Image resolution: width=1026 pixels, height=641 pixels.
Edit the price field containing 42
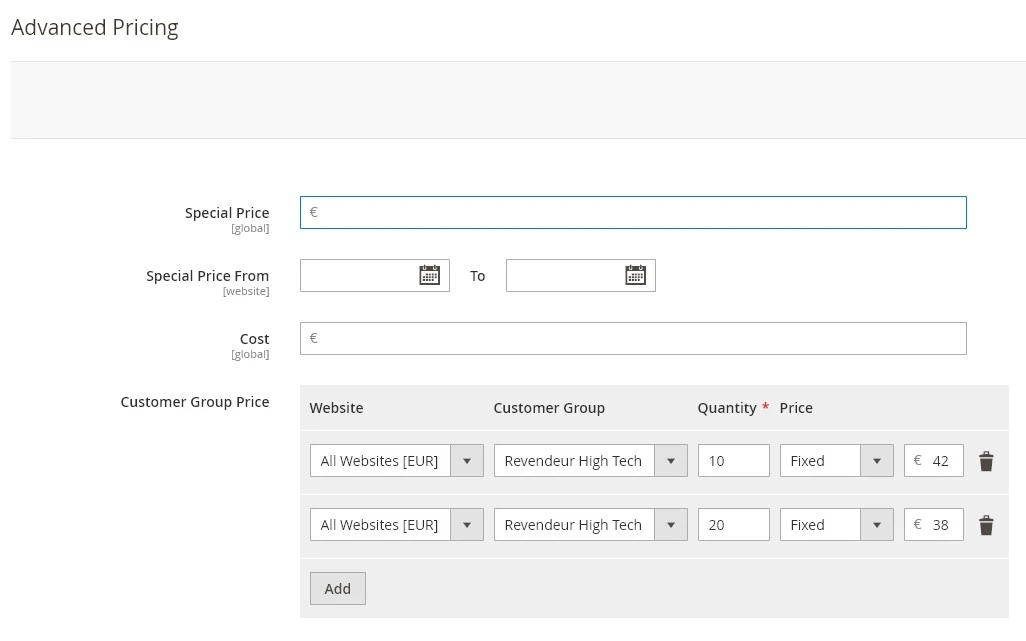[x=934, y=460]
